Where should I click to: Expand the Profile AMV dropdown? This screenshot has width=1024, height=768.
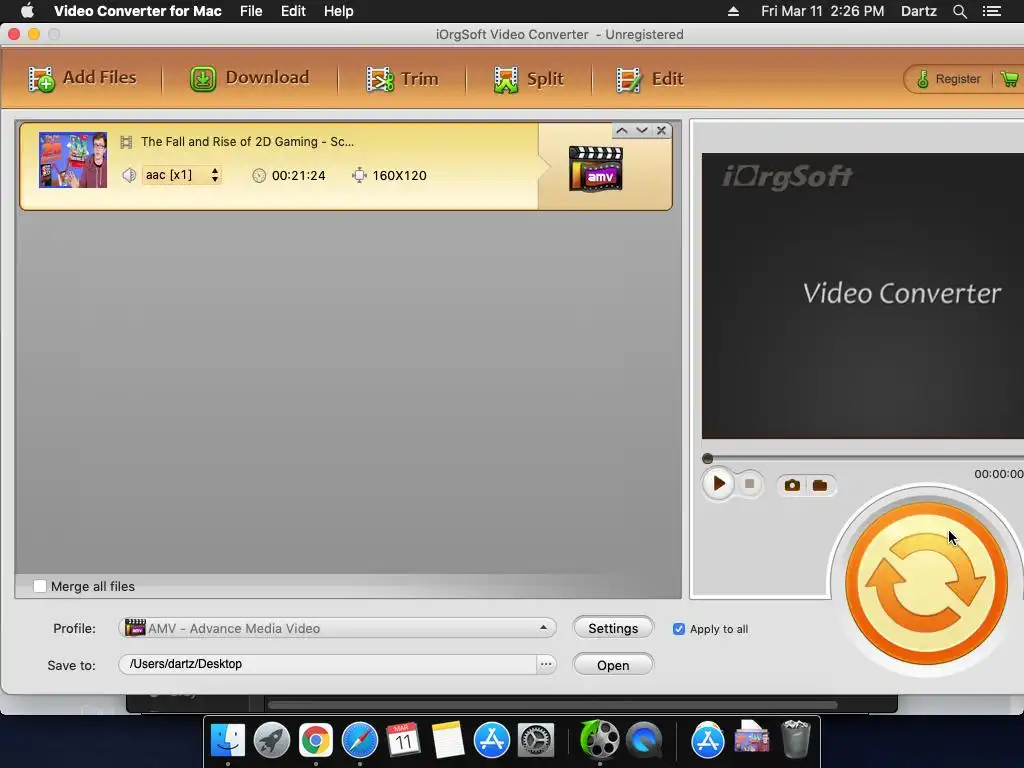[x=337, y=628]
